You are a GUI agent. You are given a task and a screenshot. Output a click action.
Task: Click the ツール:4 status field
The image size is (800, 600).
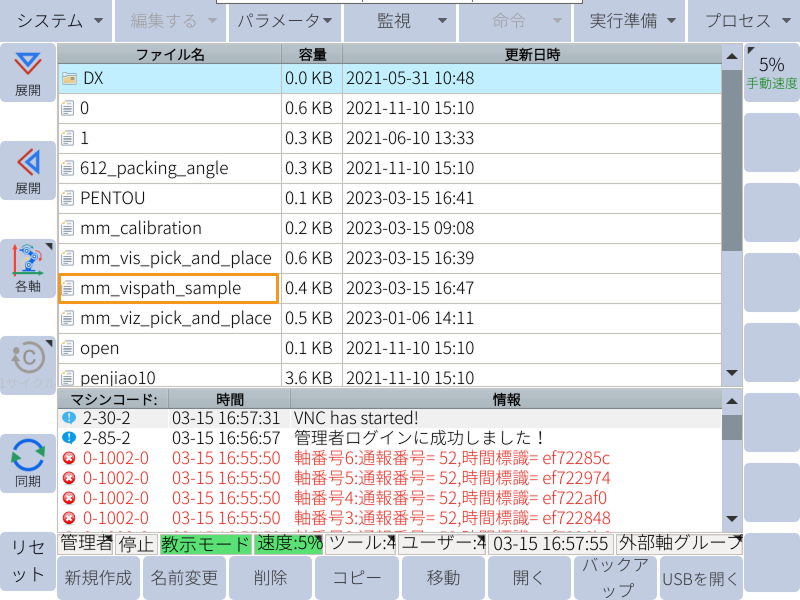361,544
